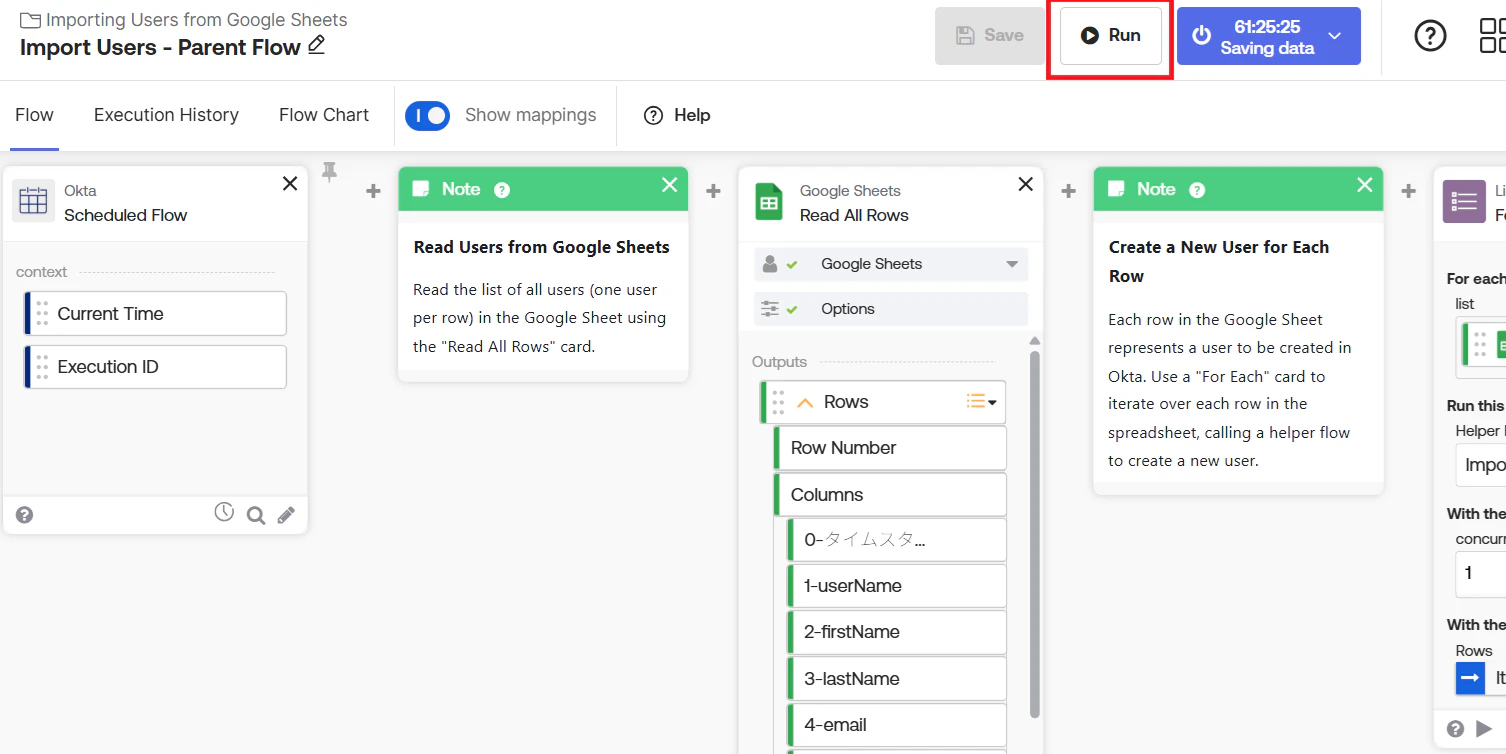
Task: Close the Read Users from Google Sheets note
Action: point(670,185)
